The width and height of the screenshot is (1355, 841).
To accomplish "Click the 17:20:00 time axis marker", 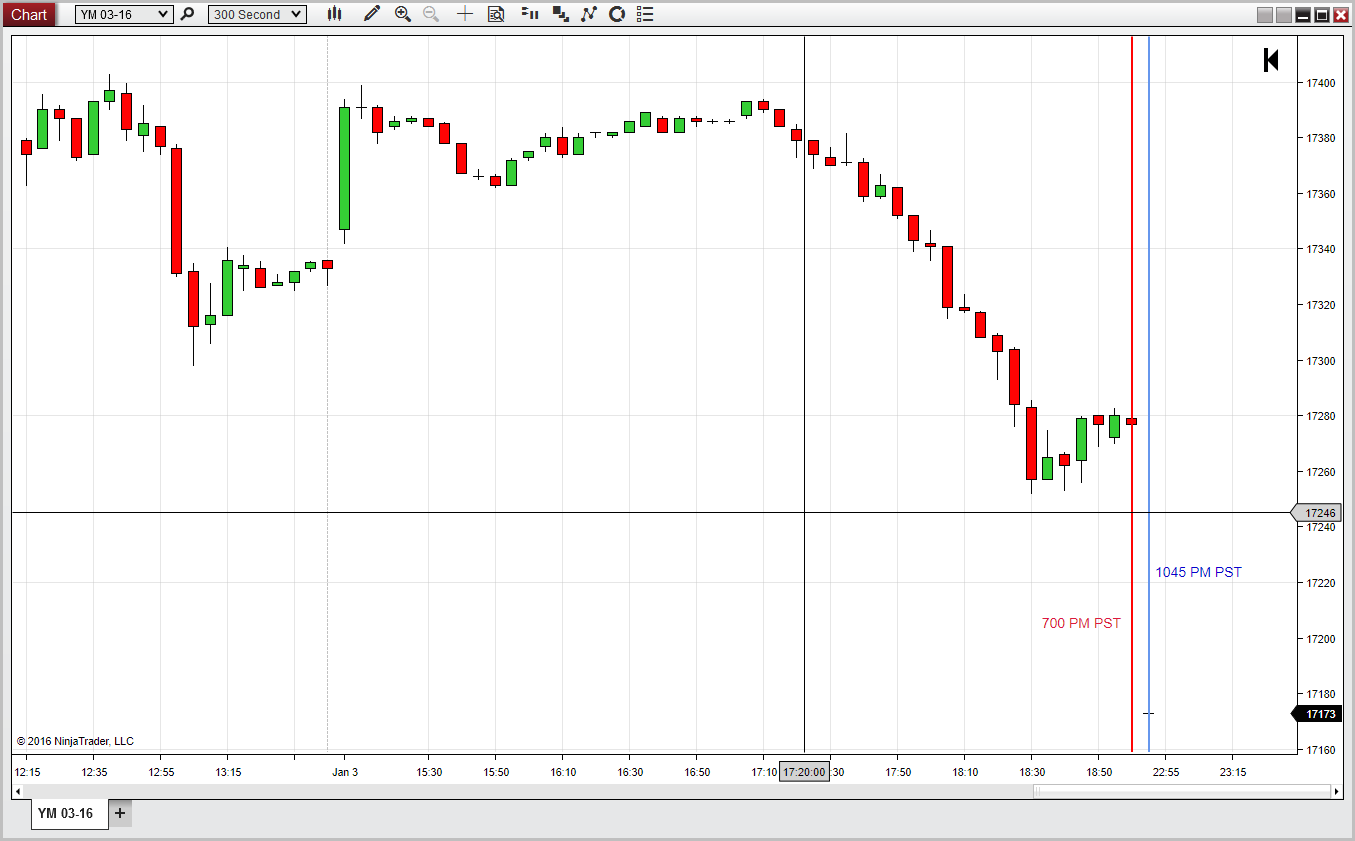I will [804, 772].
